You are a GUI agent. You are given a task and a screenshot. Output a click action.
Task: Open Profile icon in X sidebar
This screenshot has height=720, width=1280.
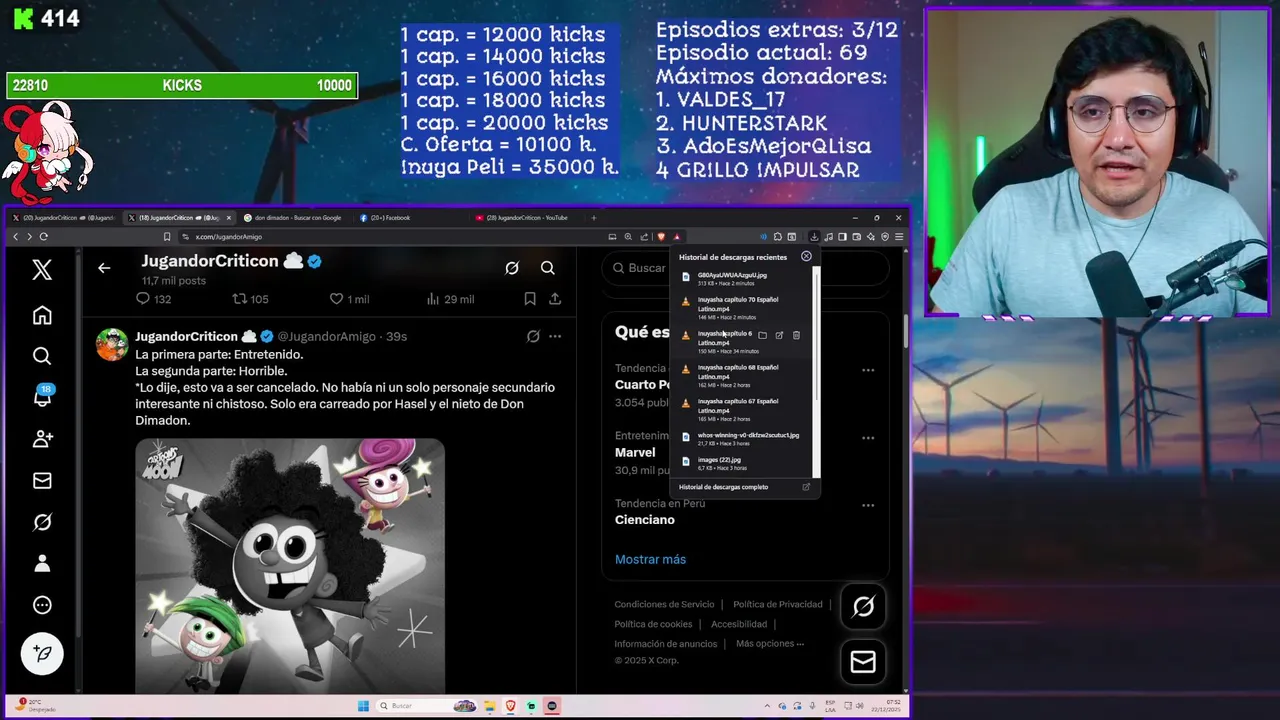point(42,563)
